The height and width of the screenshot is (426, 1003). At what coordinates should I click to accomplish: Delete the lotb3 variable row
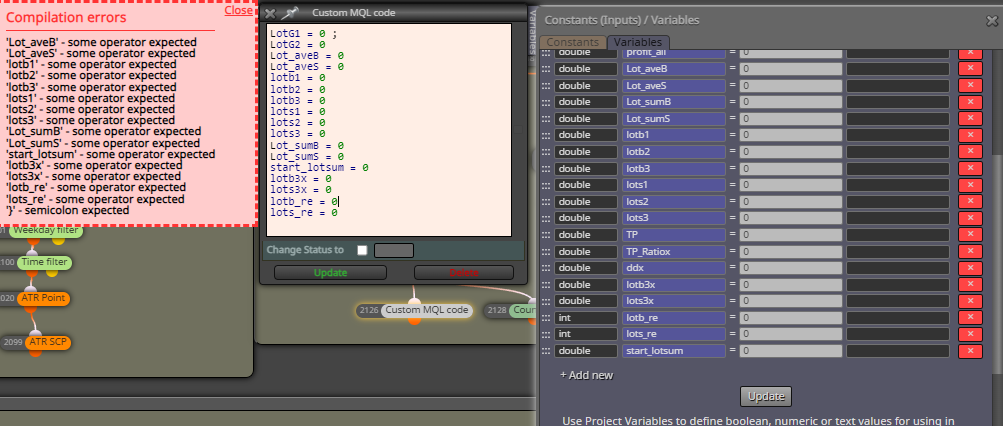pos(970,168)
